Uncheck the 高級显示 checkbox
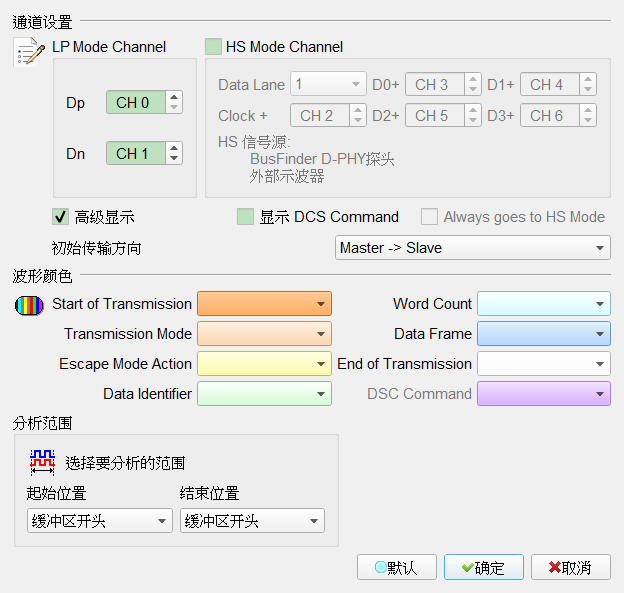Viewport: 624px width, 593px height. tap(60, 217)
